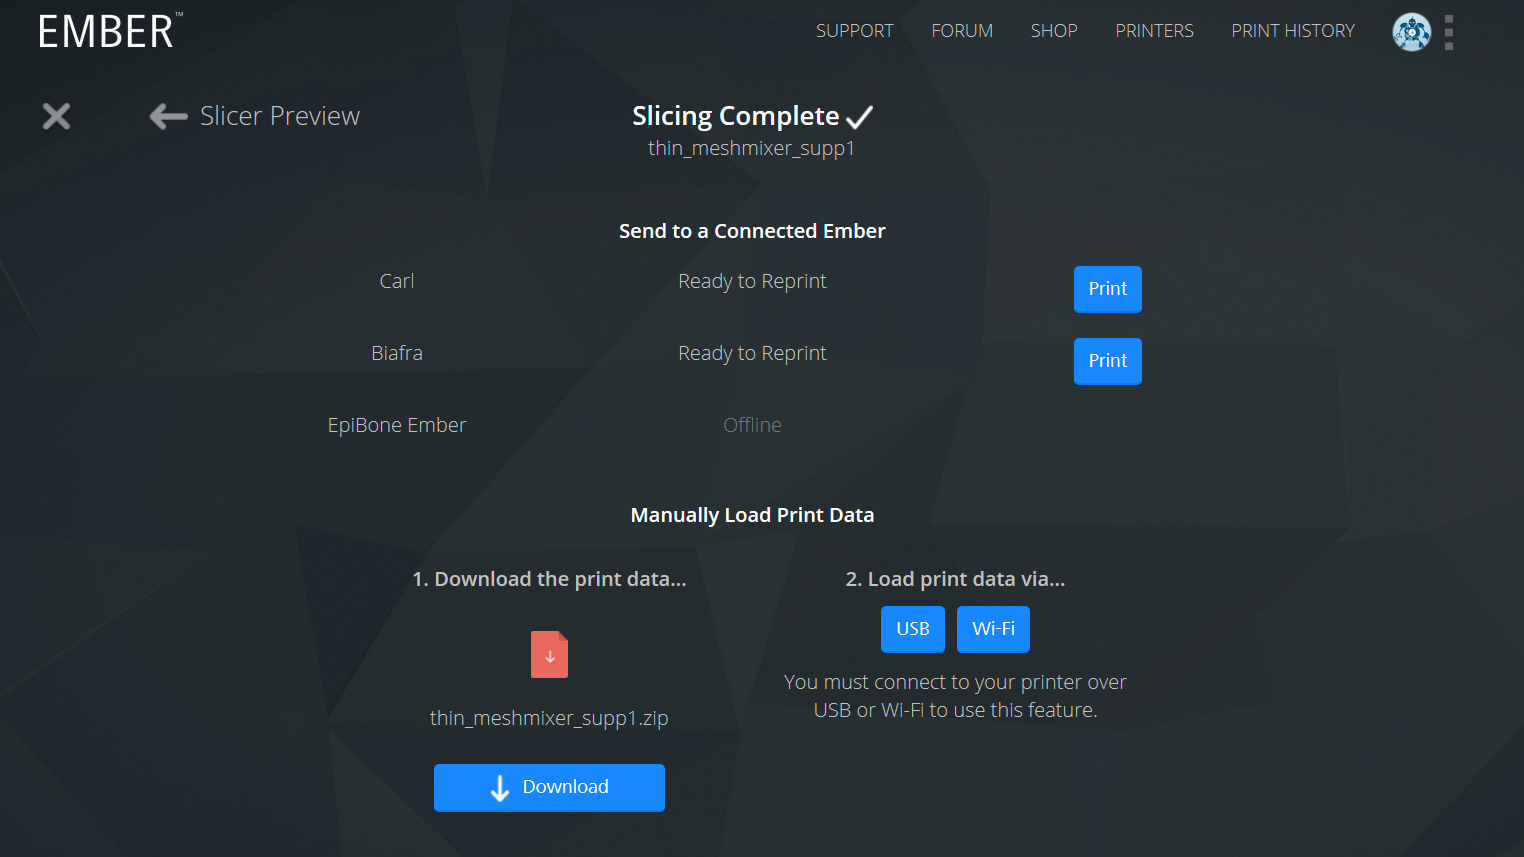
Task: Click the Load print data via step label
Action: click(x=955, y=579)
